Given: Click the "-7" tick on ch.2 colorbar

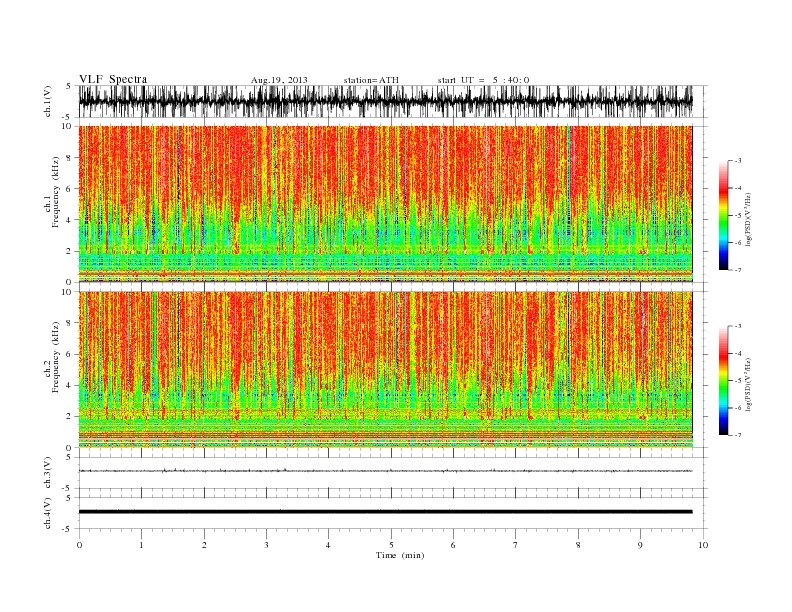Looking at the screenshot, I should (x=738, y=435).
